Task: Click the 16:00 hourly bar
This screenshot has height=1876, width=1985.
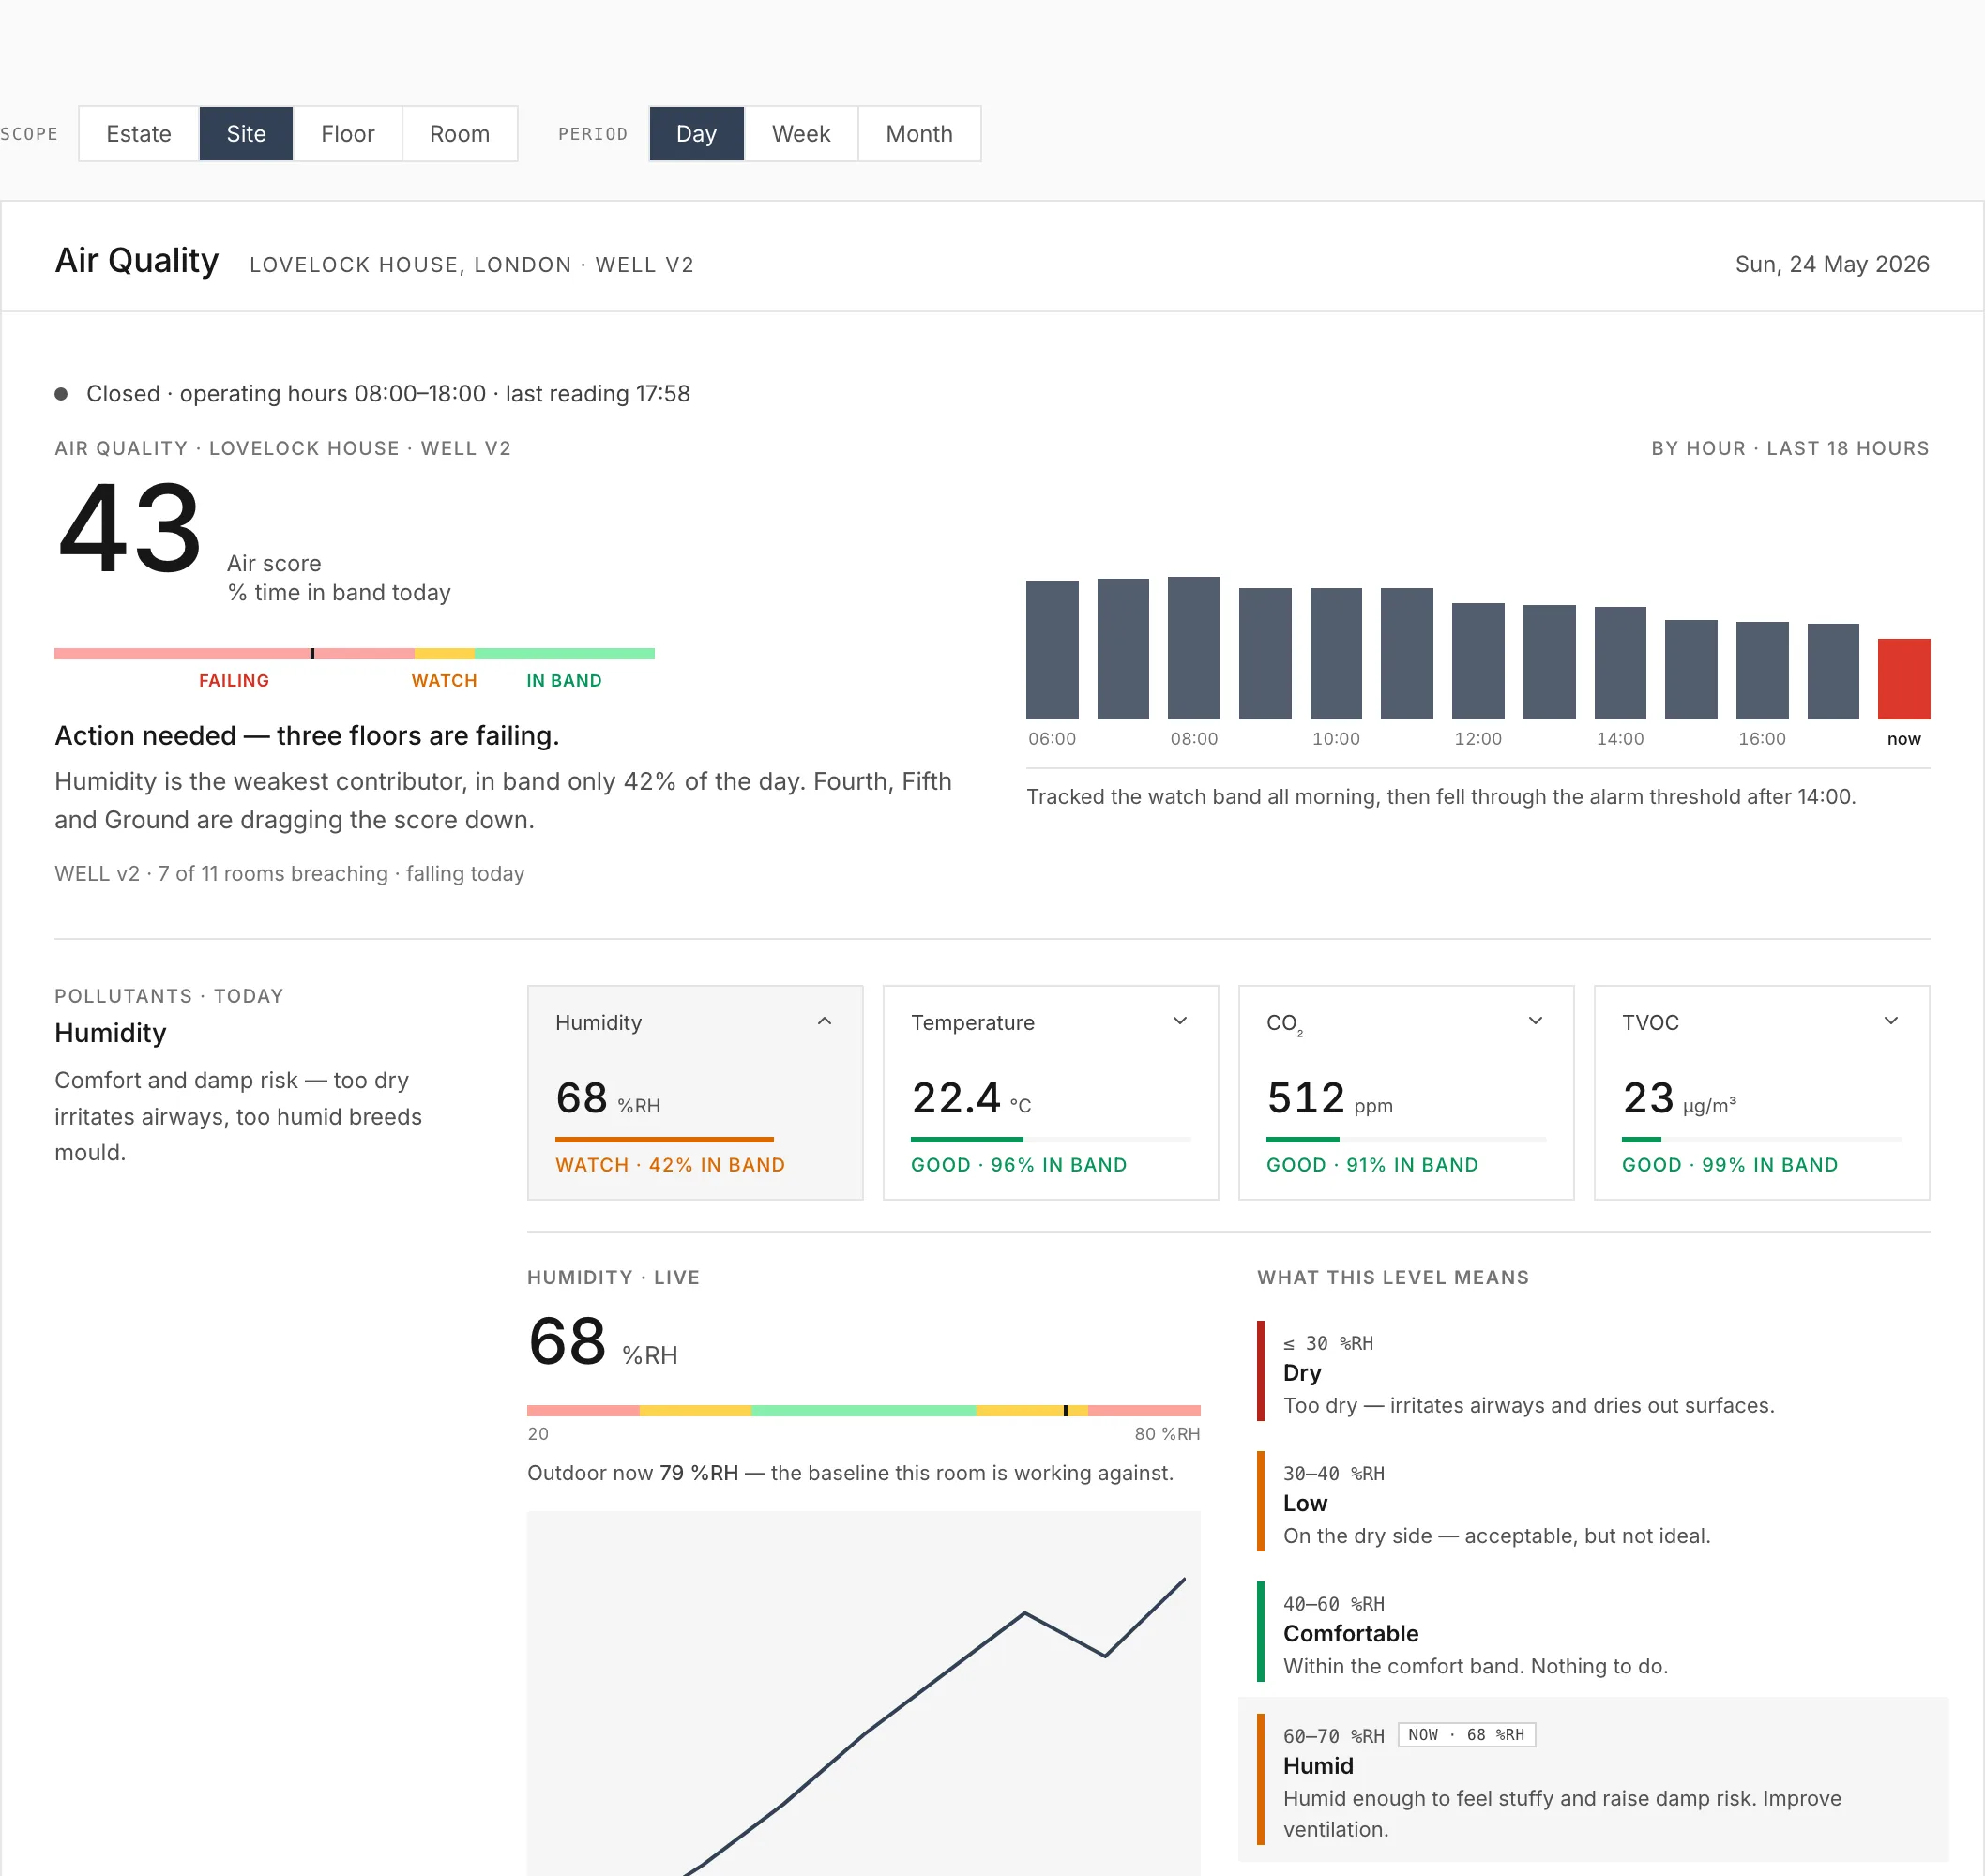Action: coord(1762,671)
